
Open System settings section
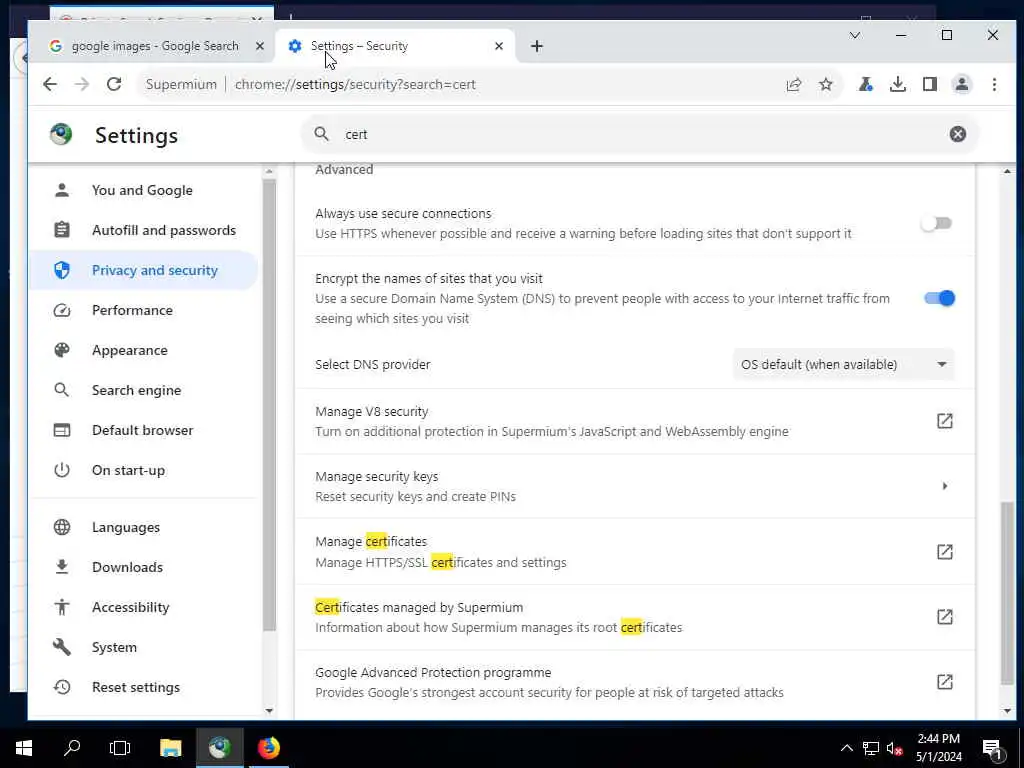142,647
